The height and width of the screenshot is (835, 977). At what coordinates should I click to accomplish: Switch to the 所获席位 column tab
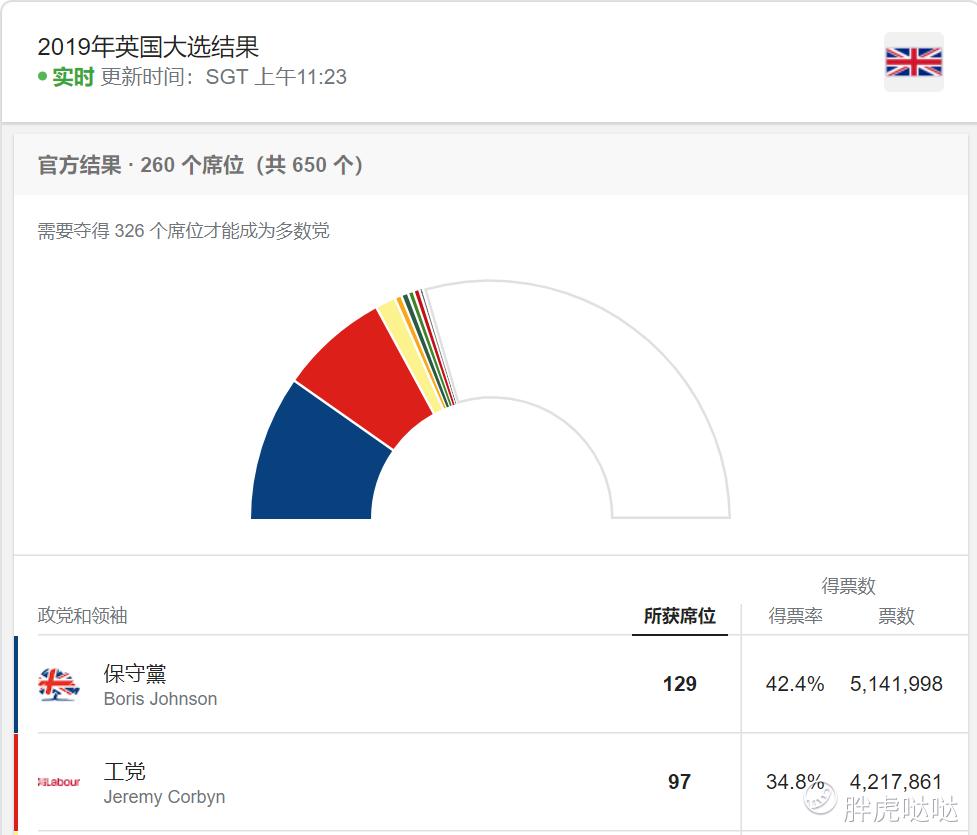click(679, 616)
